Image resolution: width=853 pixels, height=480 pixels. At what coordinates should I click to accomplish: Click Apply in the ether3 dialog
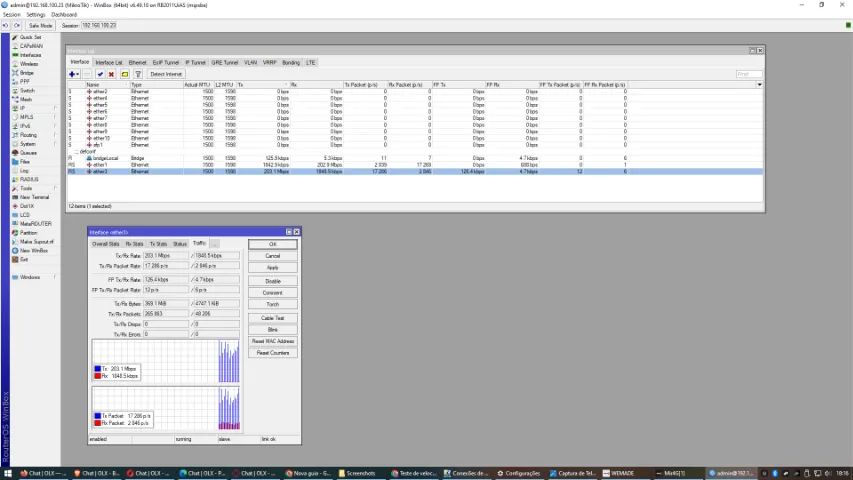point(273,268)
